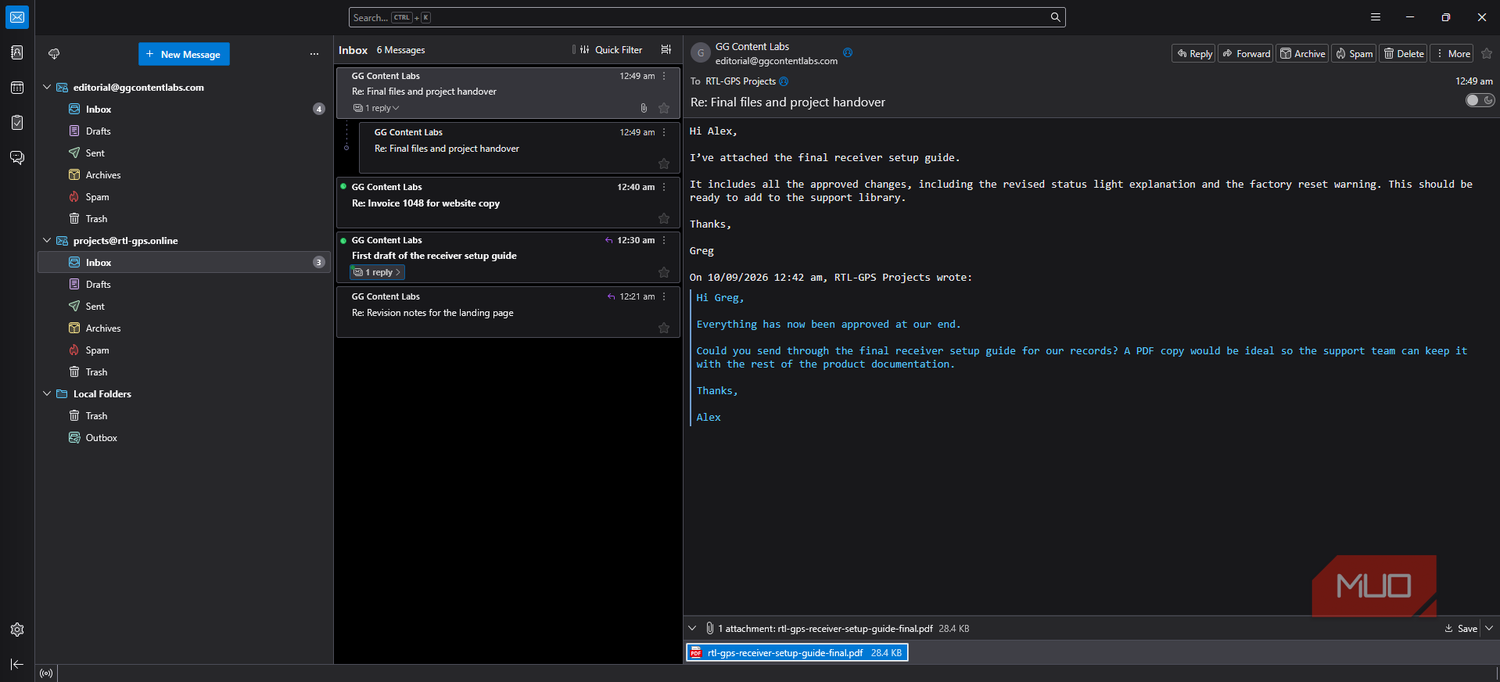1500x682 pixels.
Task: Click the online status icon in status bar
Action: point(46,673)
